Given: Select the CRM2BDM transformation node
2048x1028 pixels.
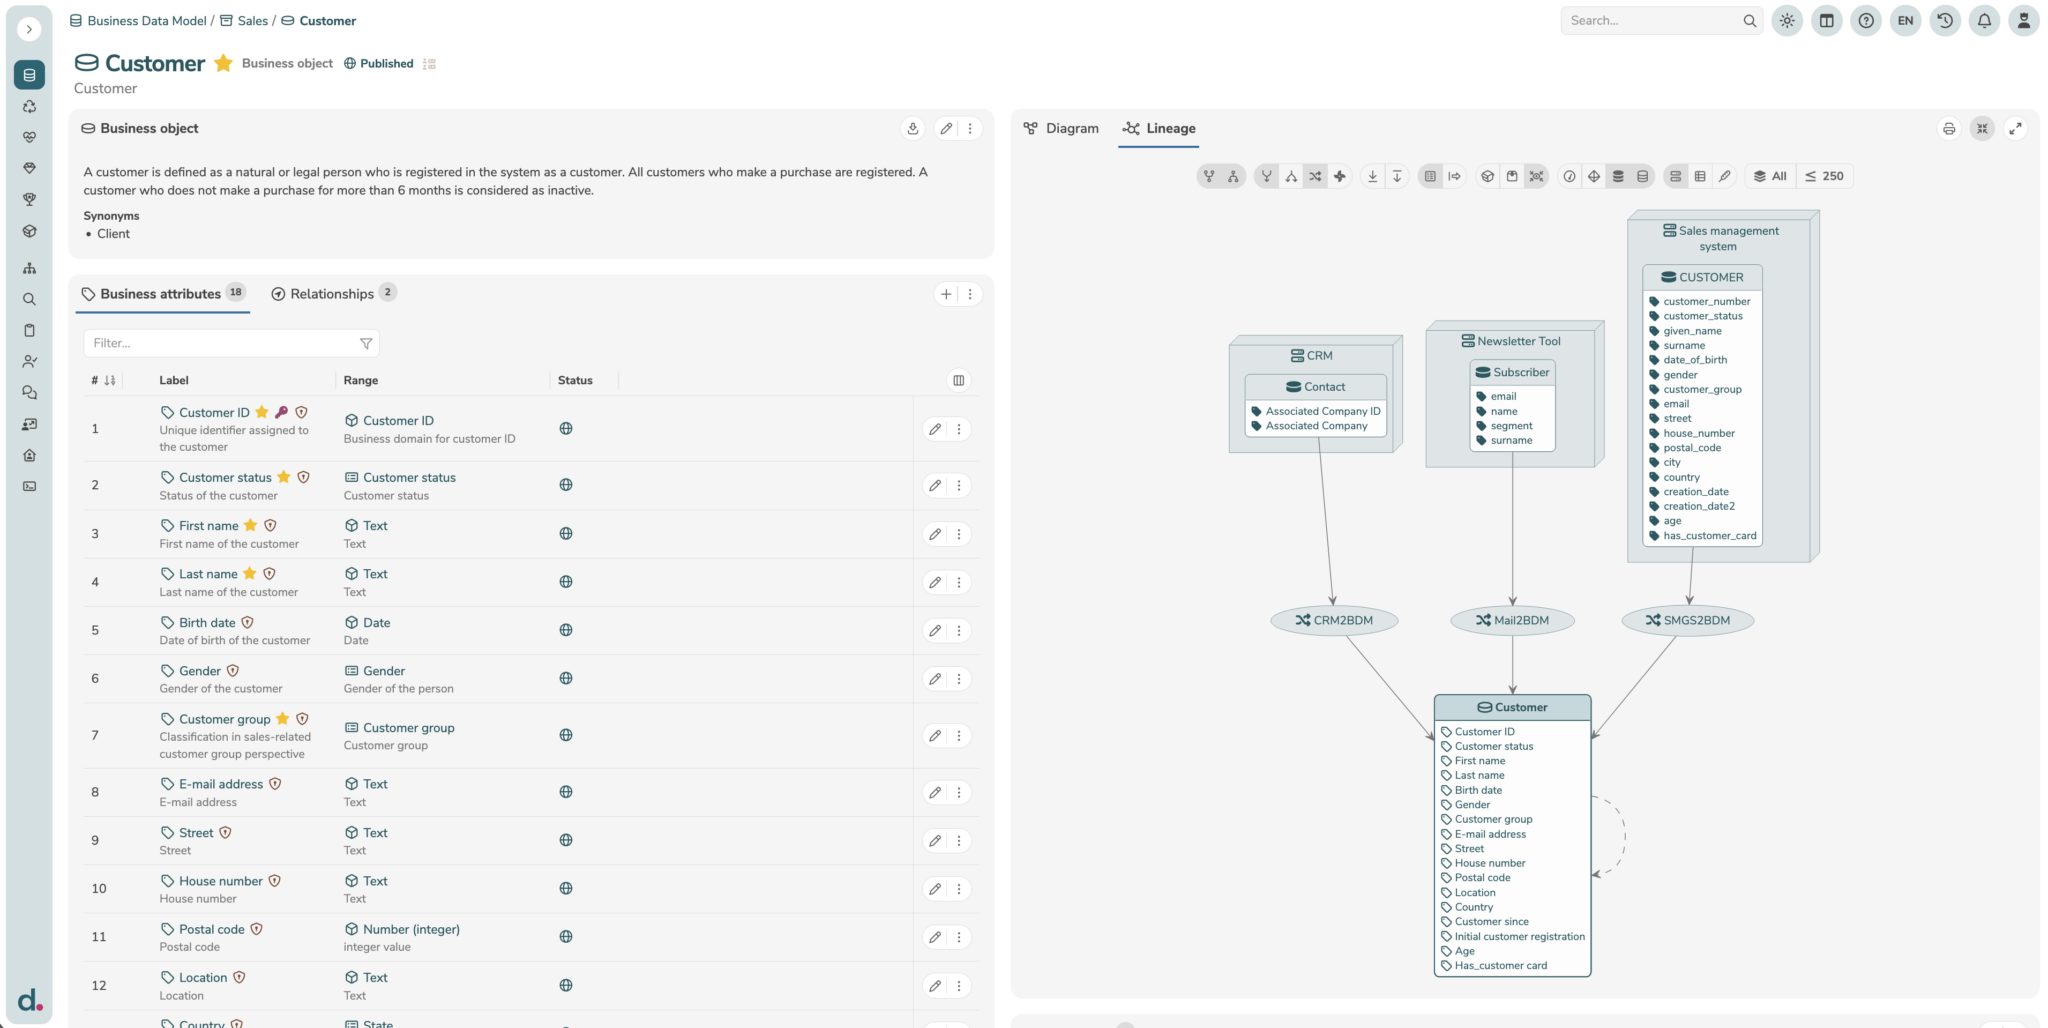Looking at the screenshot, I should [x=1334, y=621].
